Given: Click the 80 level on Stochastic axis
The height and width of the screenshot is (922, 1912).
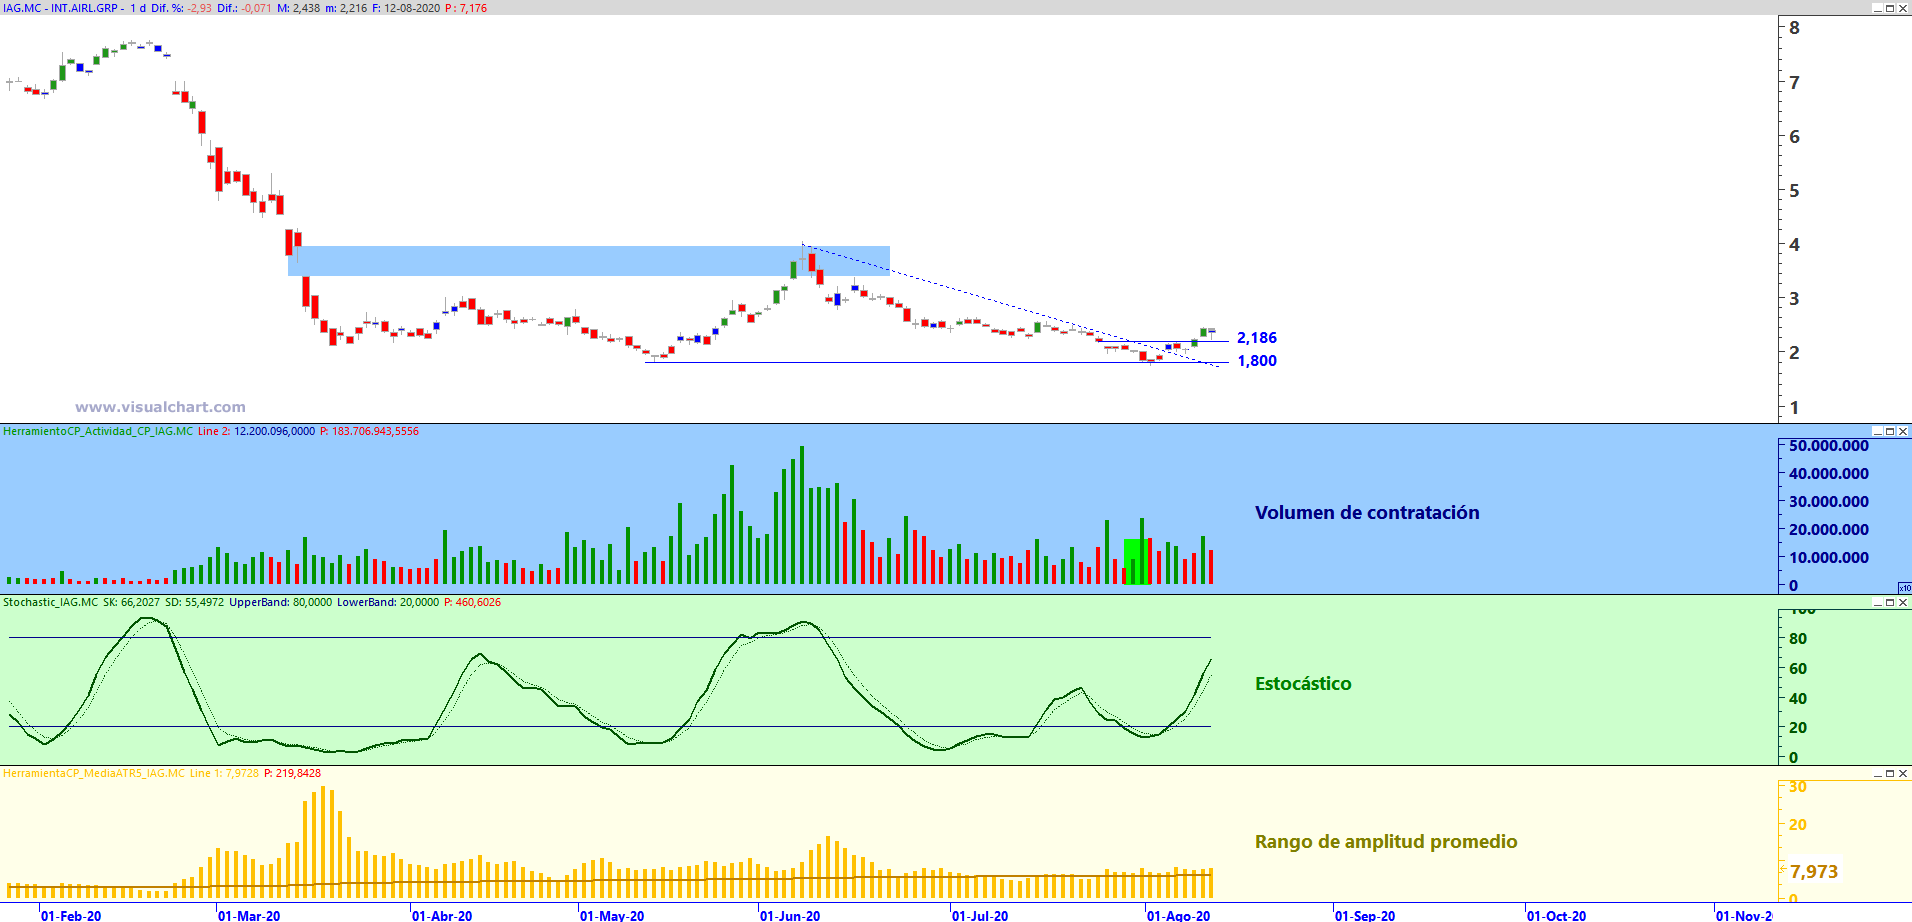Looking at the screenshot, I should pyautogui.click(x=1798, y=639).
